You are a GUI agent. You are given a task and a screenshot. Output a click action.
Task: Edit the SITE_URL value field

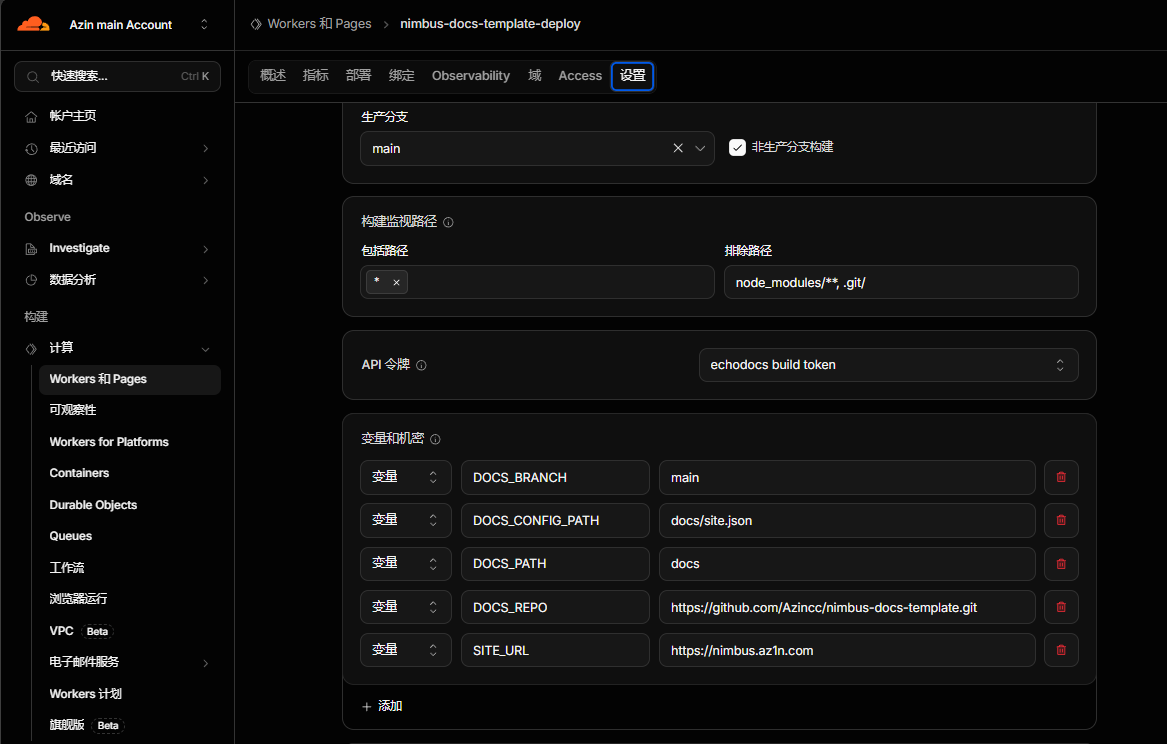pos(847,650)
